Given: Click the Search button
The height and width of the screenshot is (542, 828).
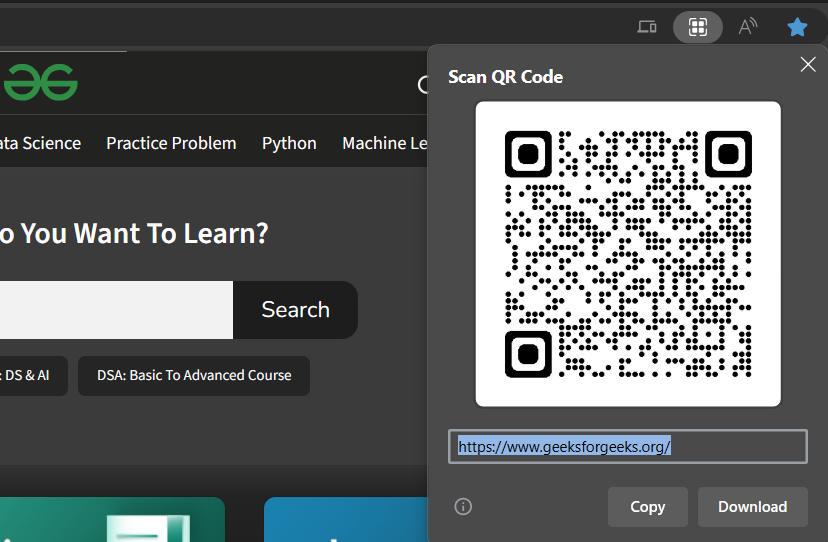Looking at the screenshot, I should tap(295, 310).
